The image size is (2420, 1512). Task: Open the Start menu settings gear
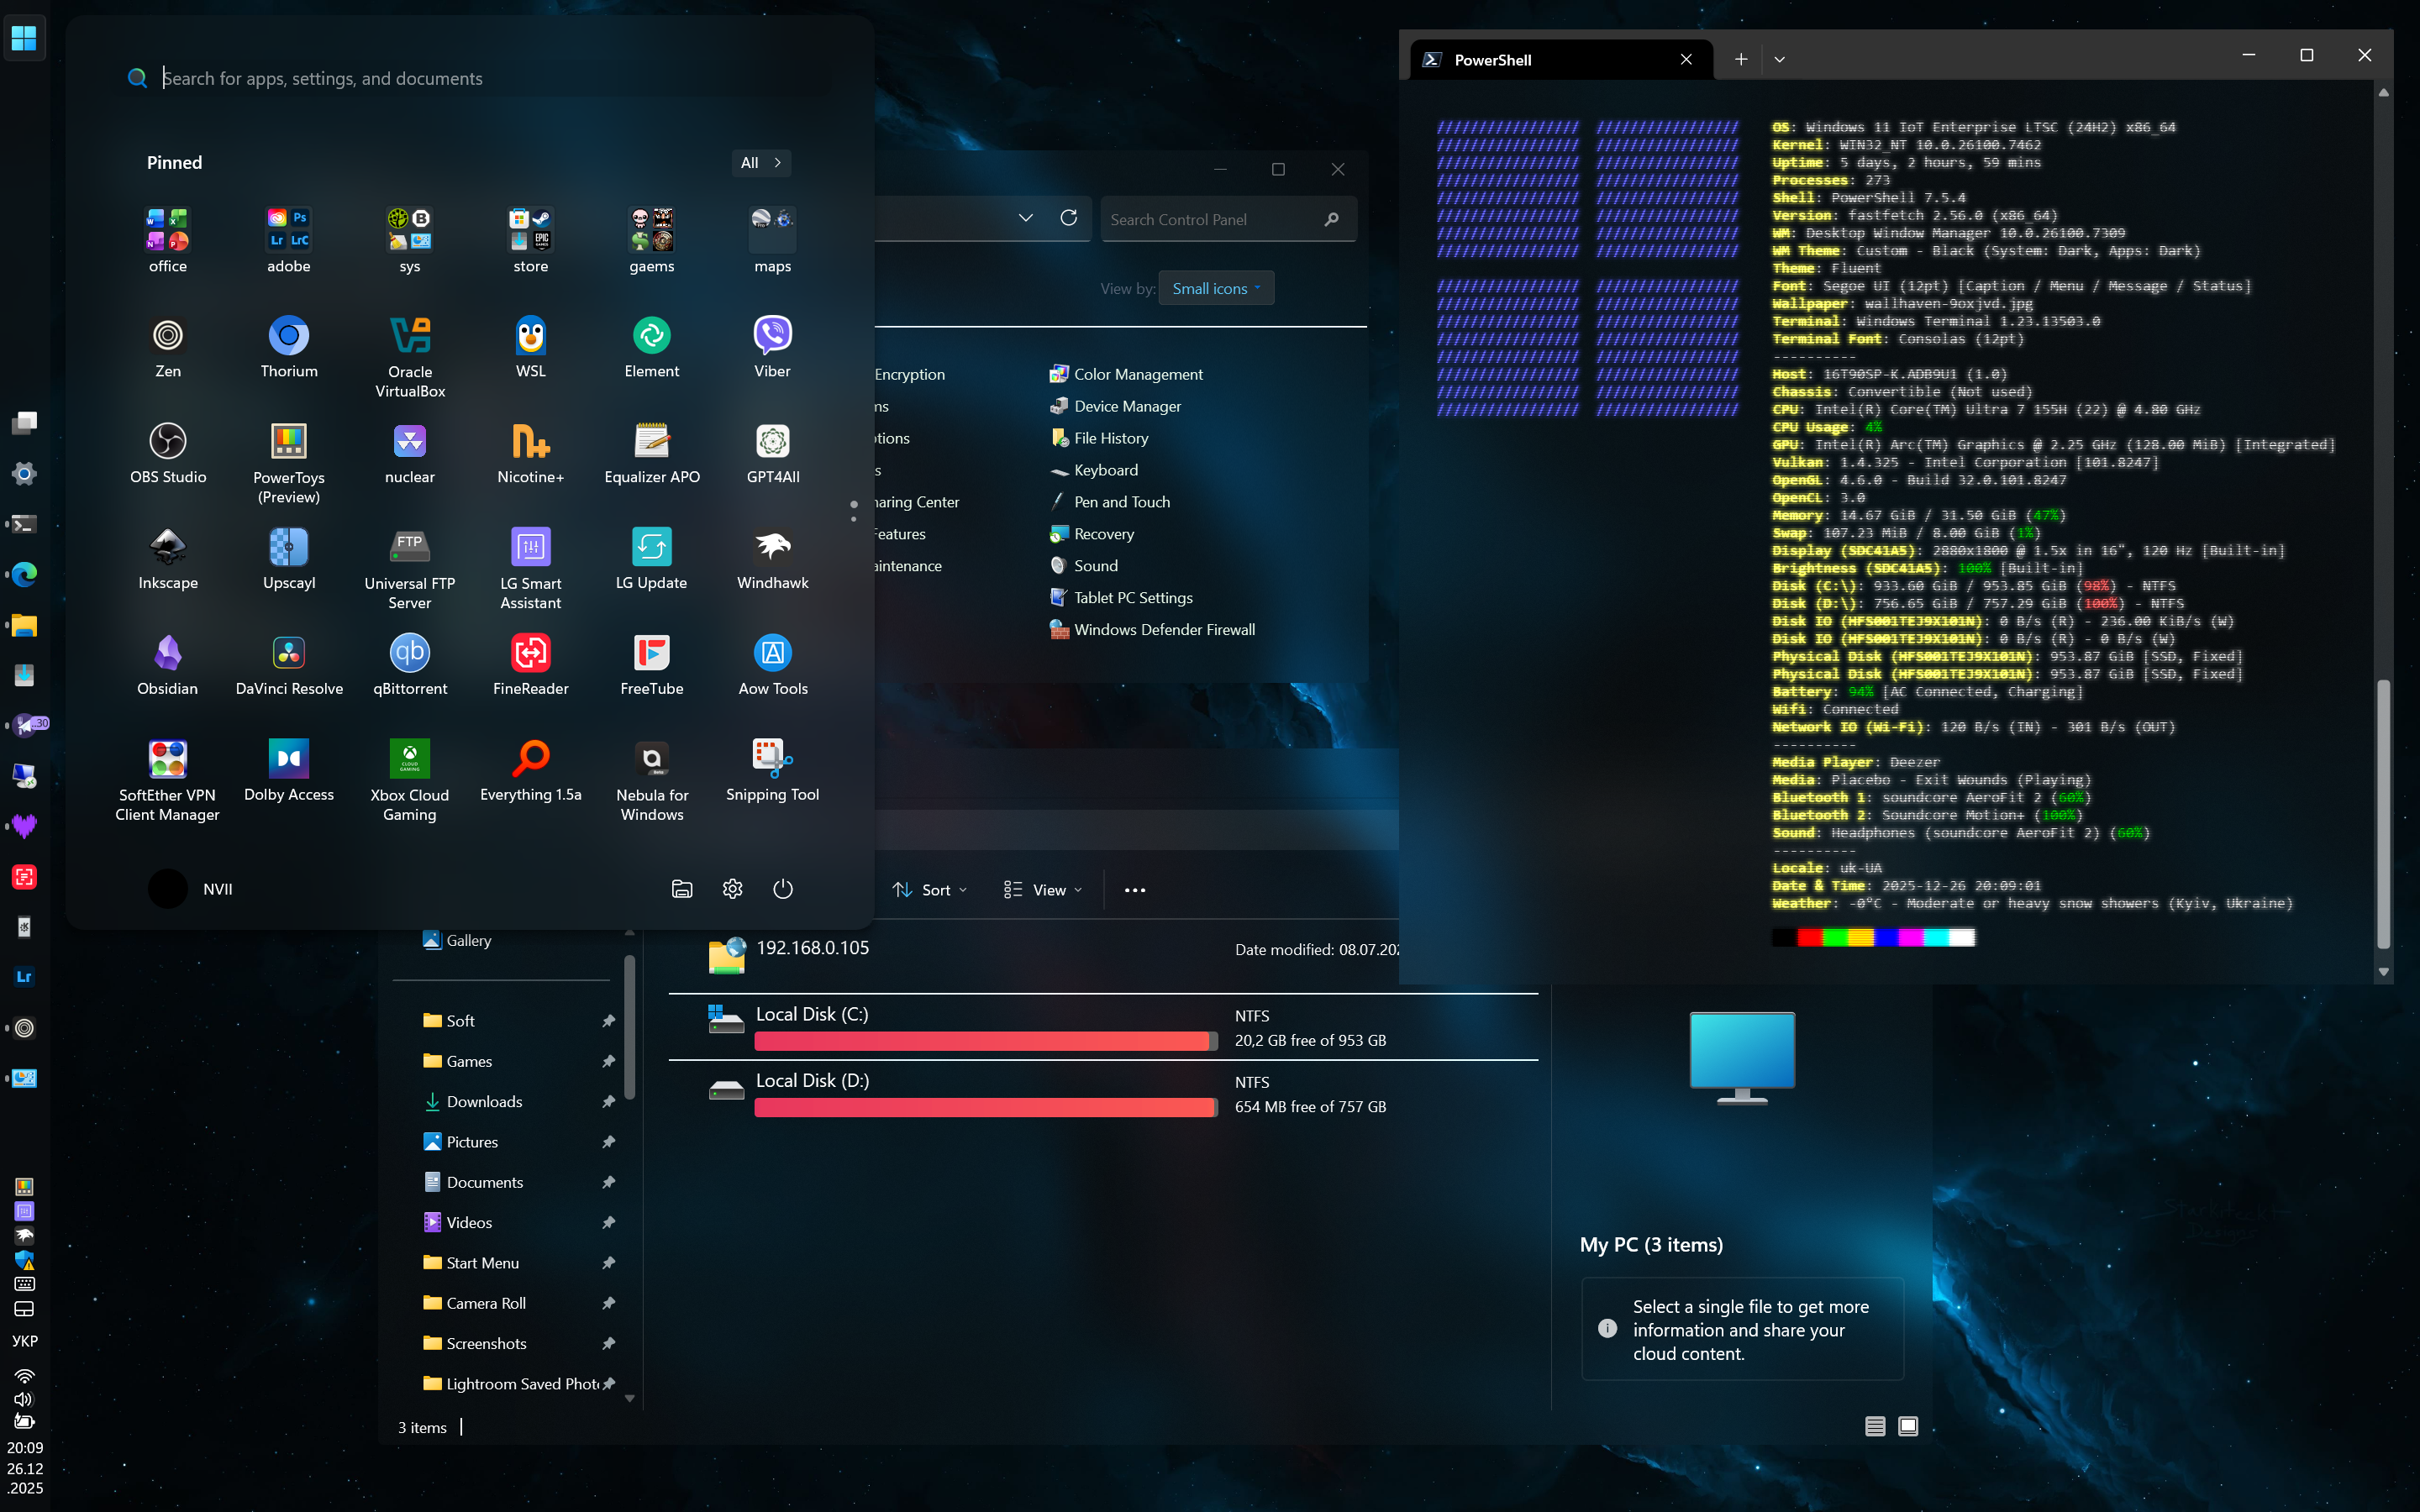click(732, 889)
